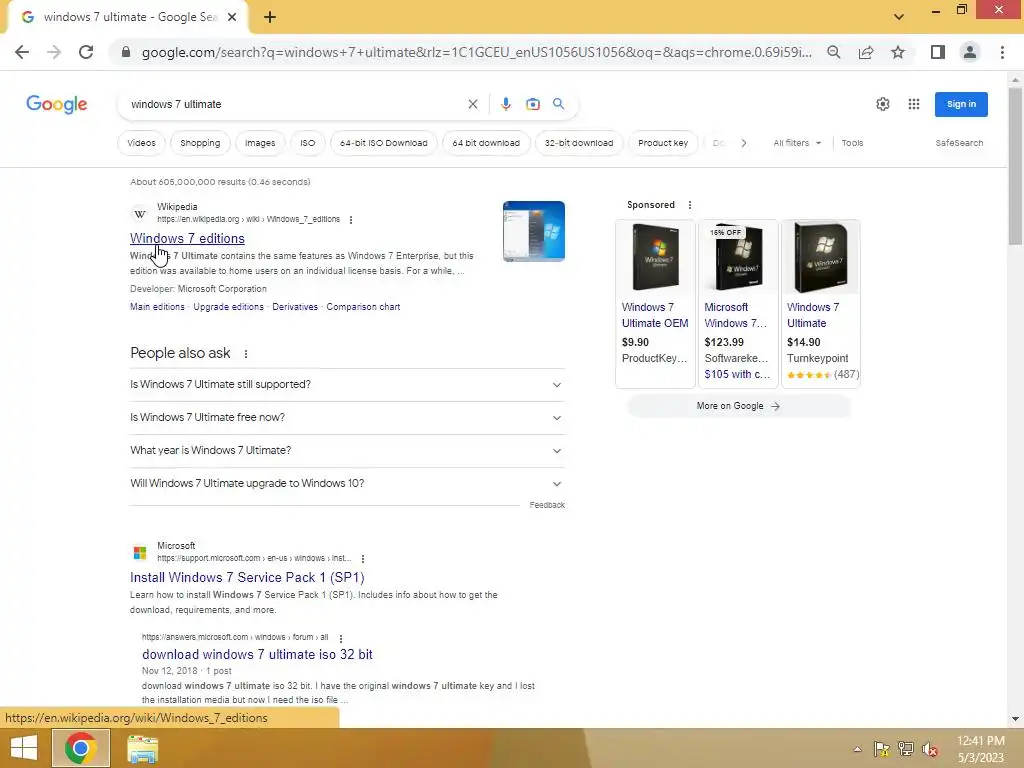Open Microsoft Windows 7 $123.99 product
The image size is (1024, 768).
point(738,304)
